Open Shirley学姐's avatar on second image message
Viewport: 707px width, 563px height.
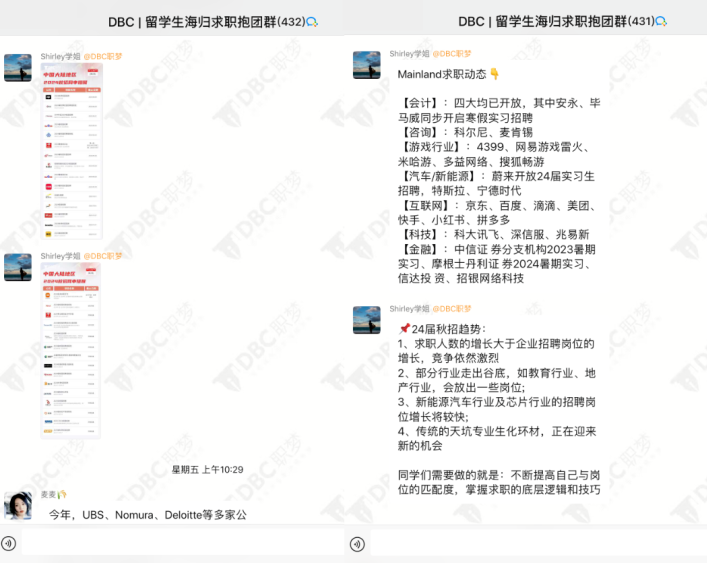(17, 267)
